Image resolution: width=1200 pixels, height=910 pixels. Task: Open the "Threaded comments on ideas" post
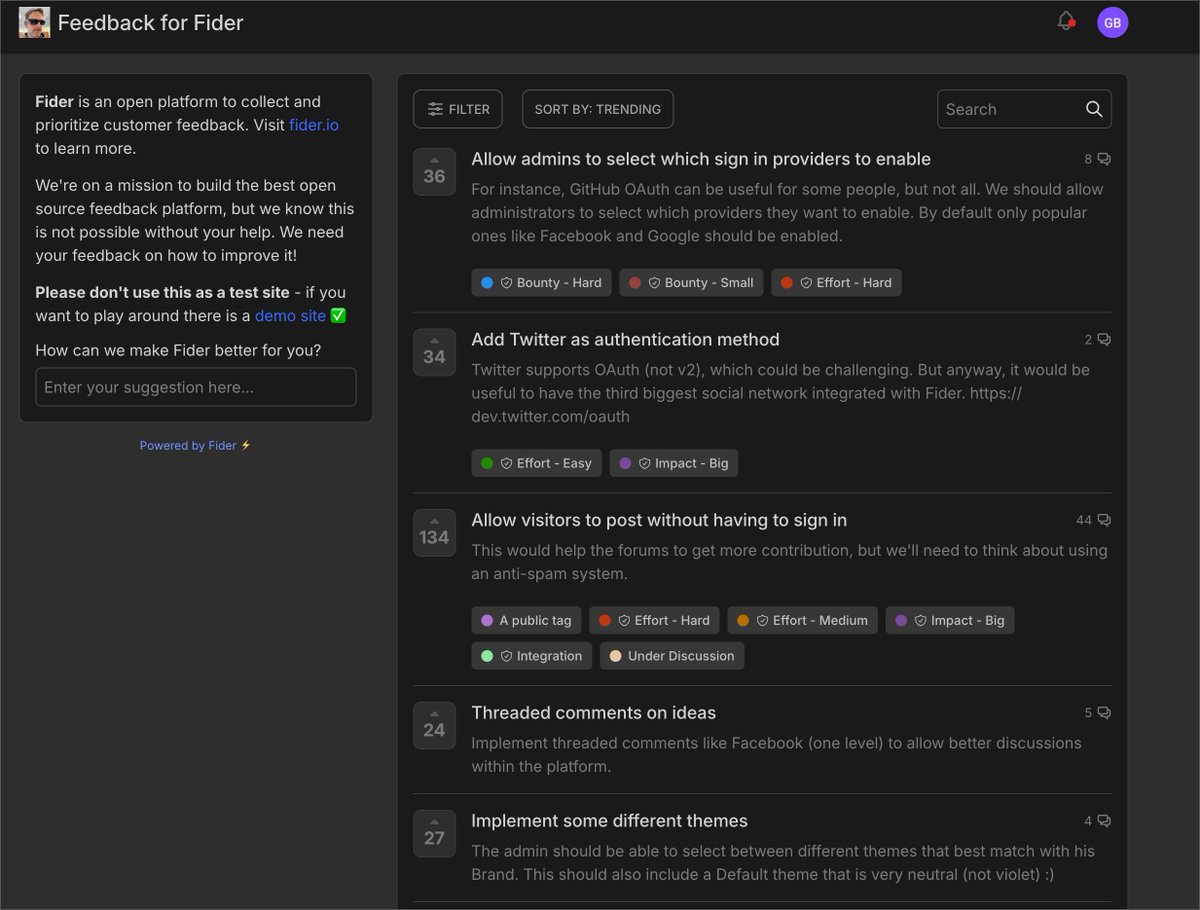point(593,712)
